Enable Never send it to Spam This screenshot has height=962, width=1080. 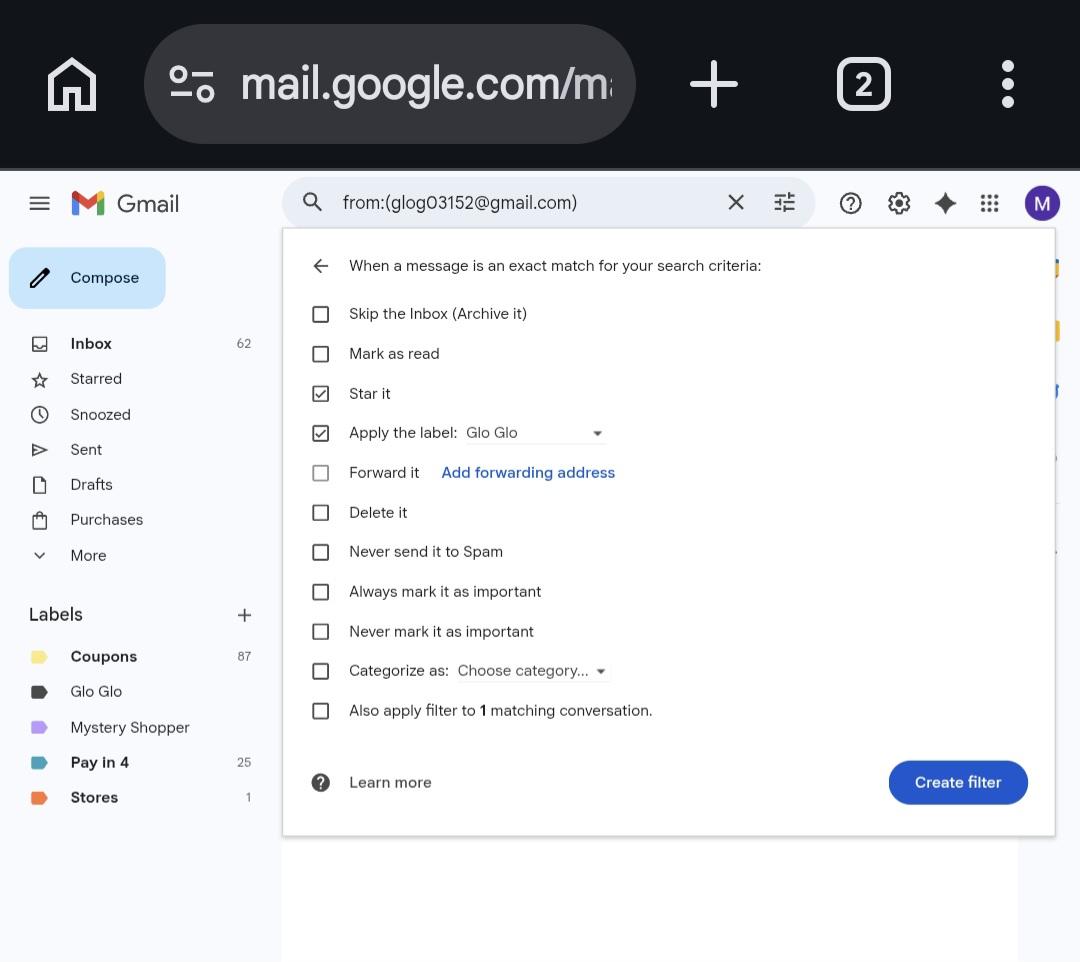[320, 552]
